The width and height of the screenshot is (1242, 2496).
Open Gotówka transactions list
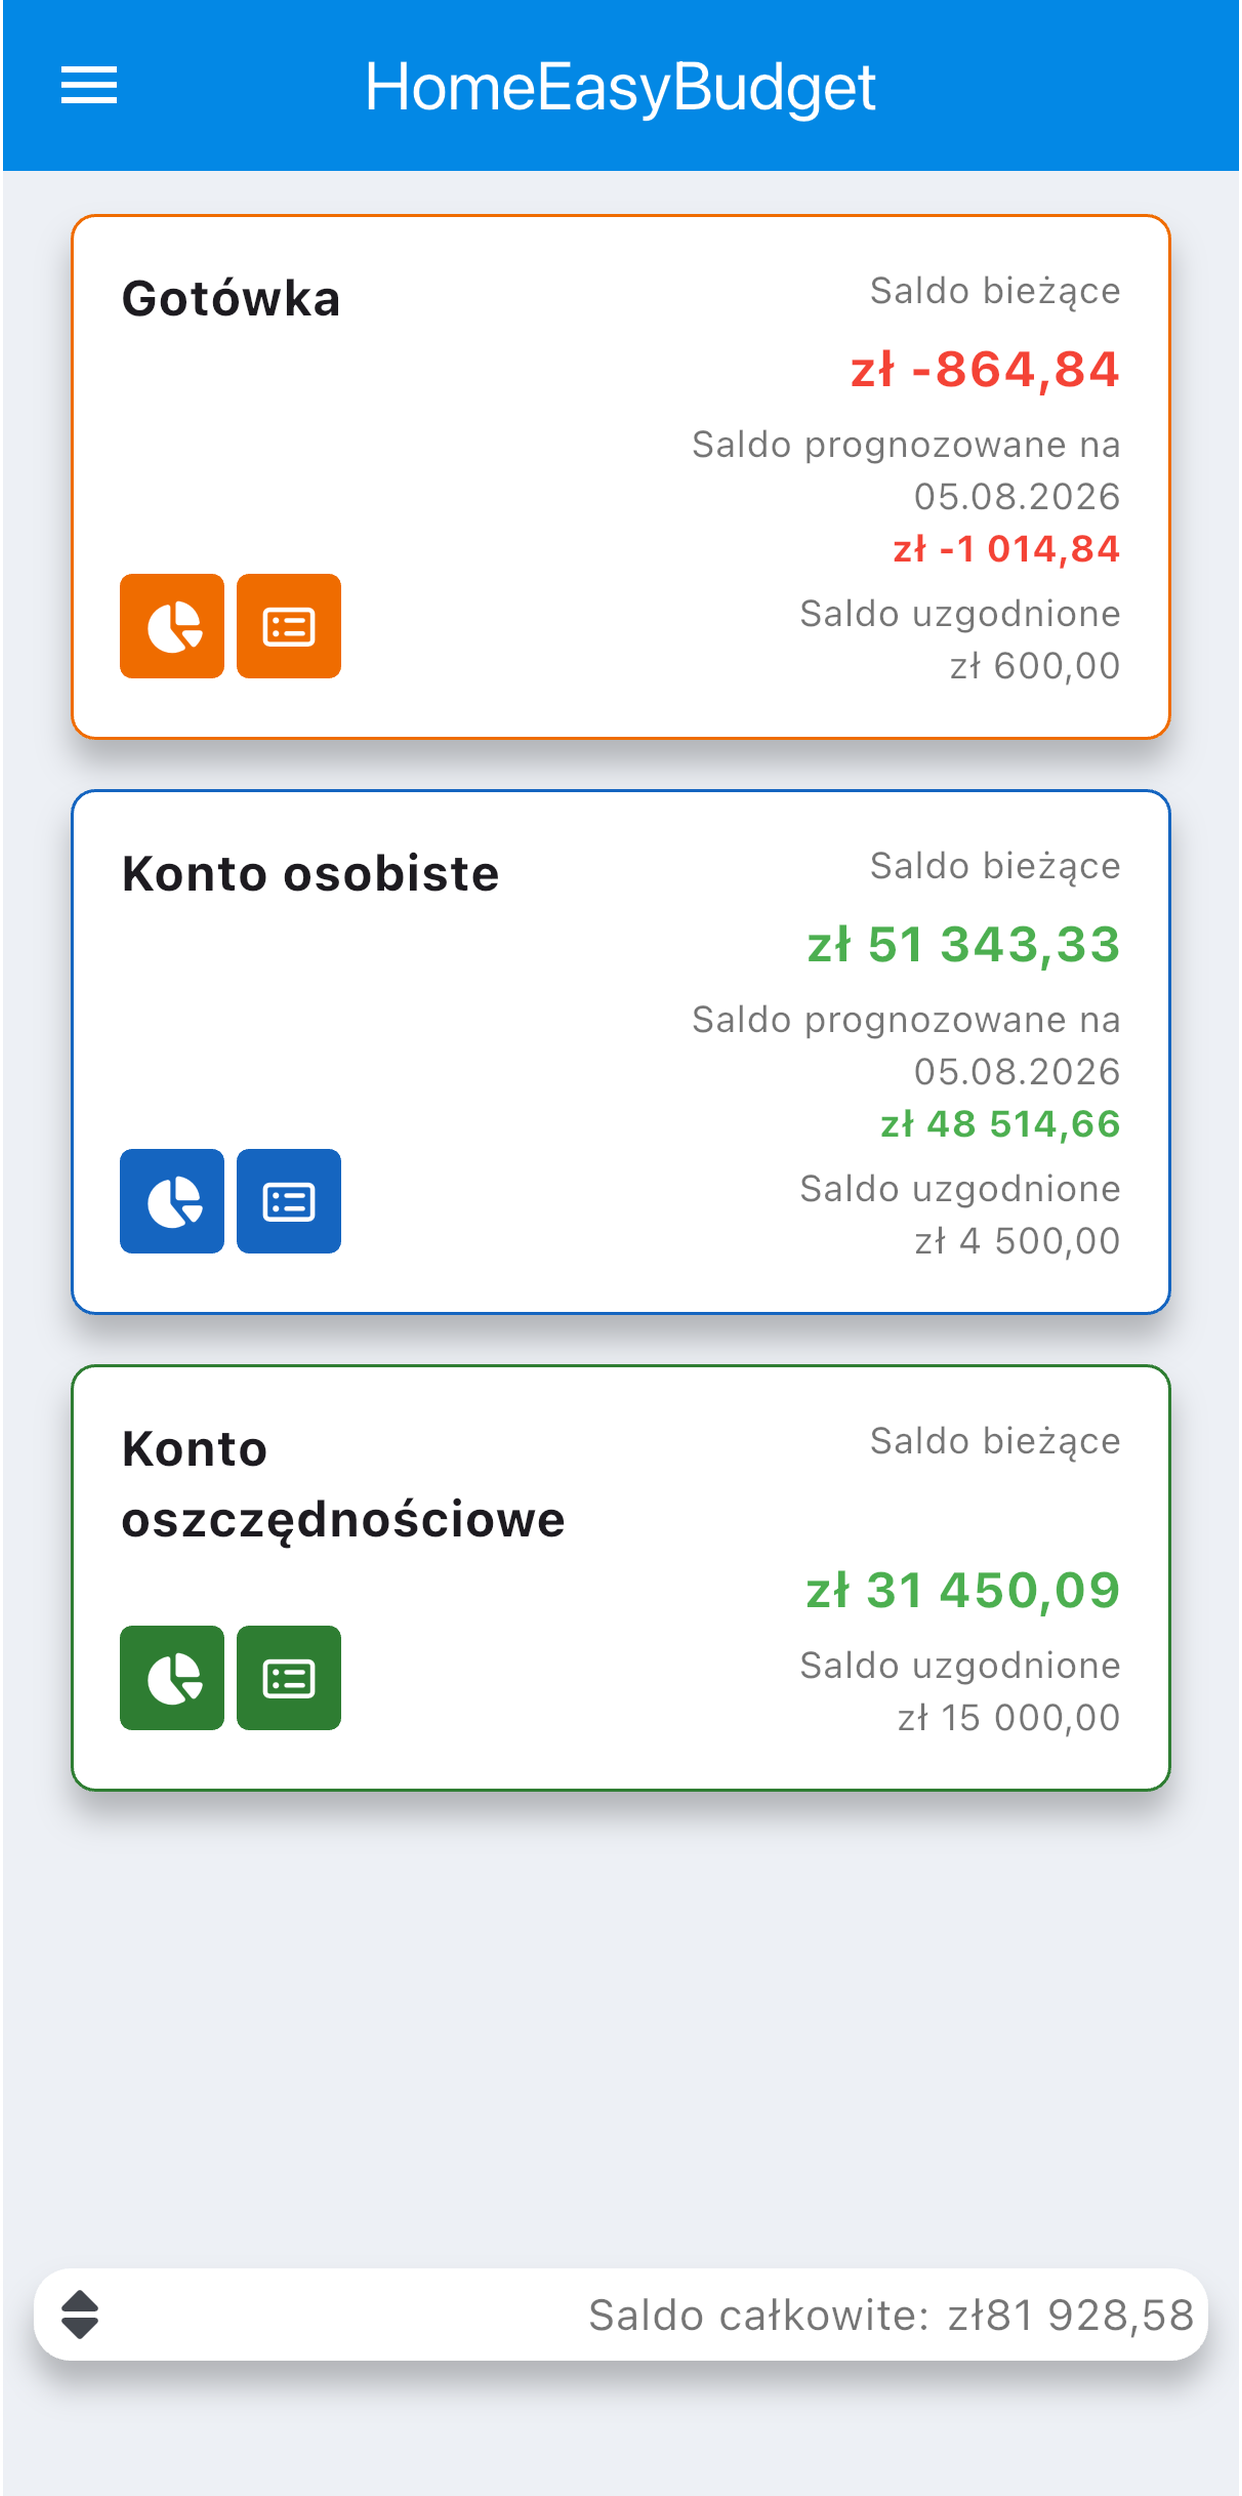coord(289,626)
